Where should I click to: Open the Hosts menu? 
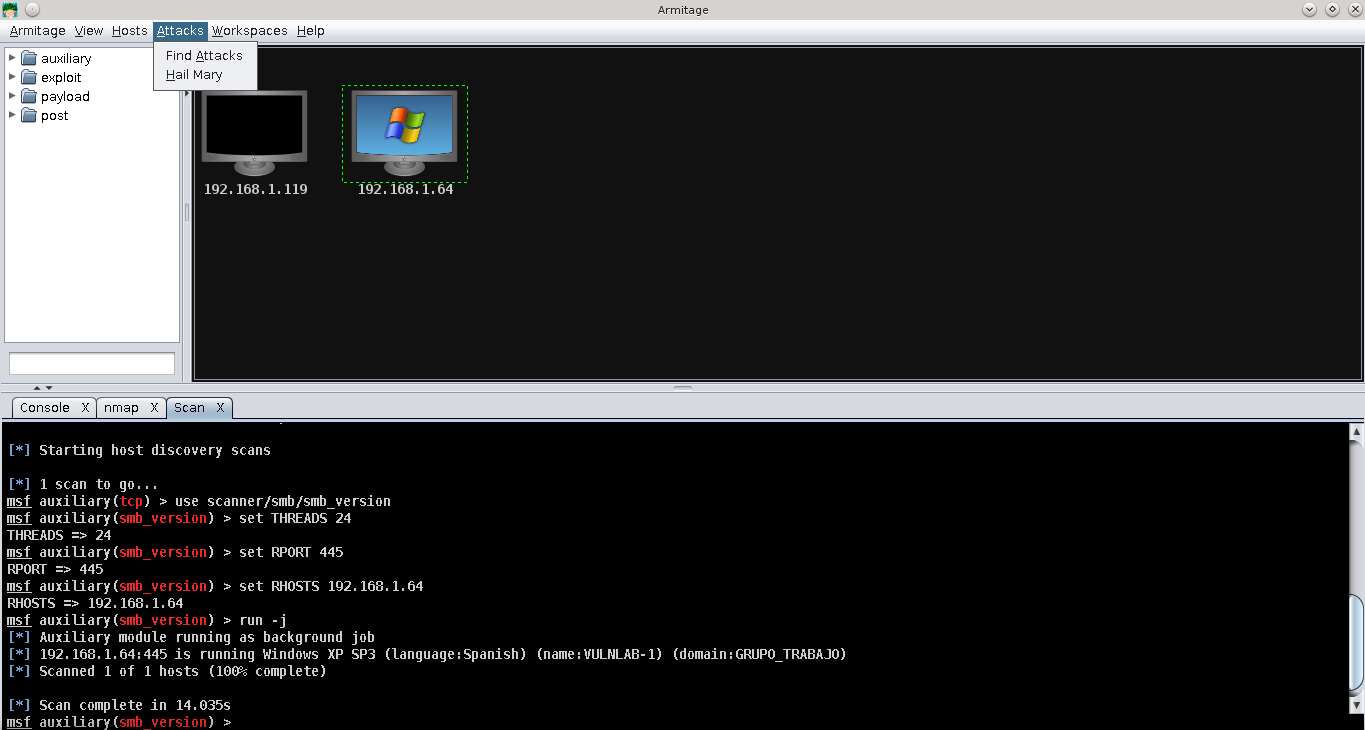(129, 31)
